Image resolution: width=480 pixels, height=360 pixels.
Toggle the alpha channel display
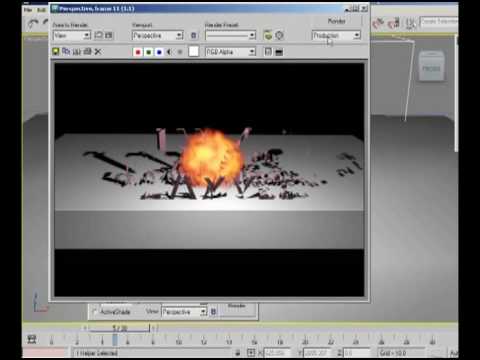[x=170, y=52]
